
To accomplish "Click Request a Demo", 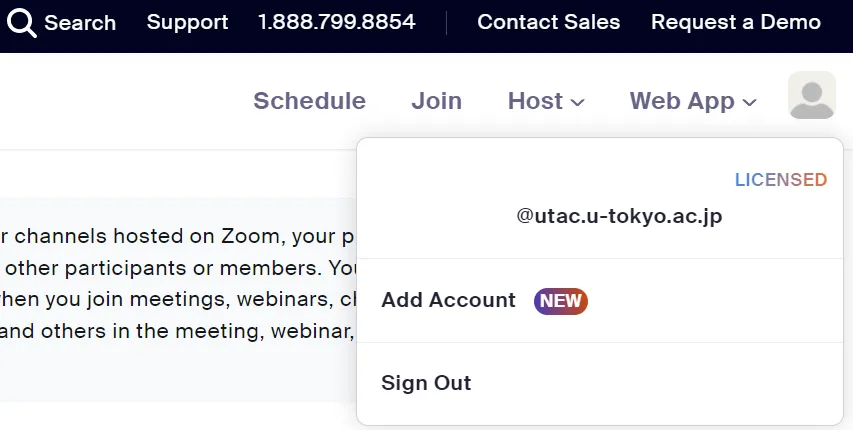I will point(735,22).
